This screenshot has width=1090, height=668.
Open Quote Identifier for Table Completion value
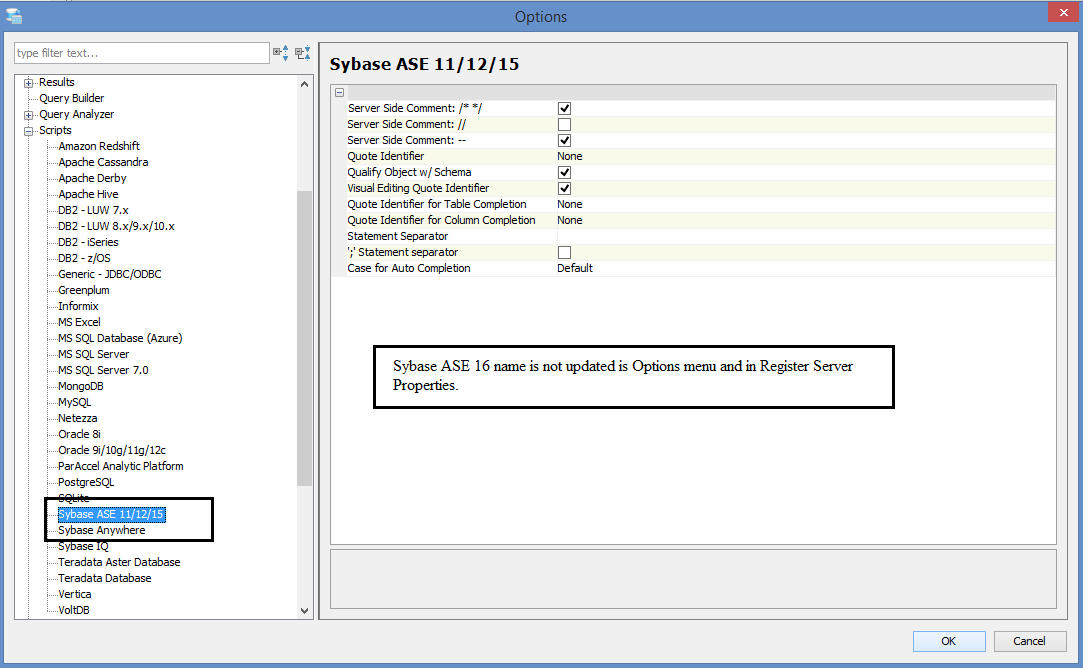[x=569, y=204]
